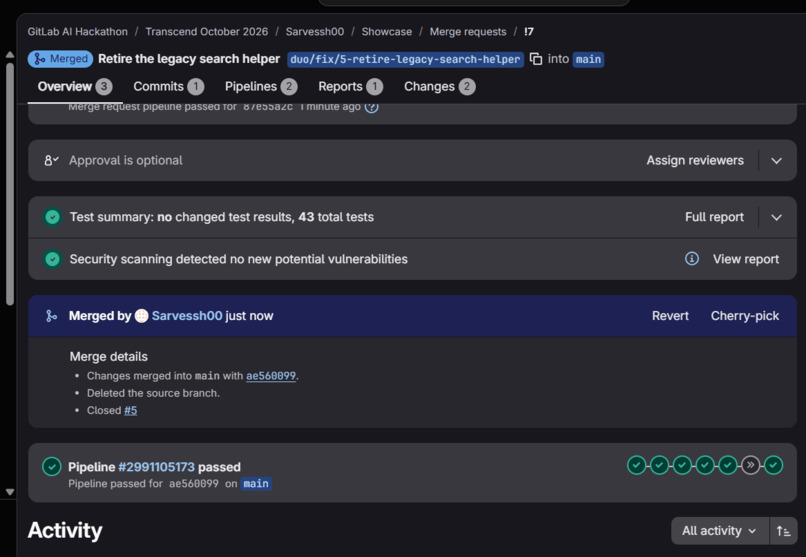Go to Transcend October 2026 breadcrumb

(x=207, y=31)
